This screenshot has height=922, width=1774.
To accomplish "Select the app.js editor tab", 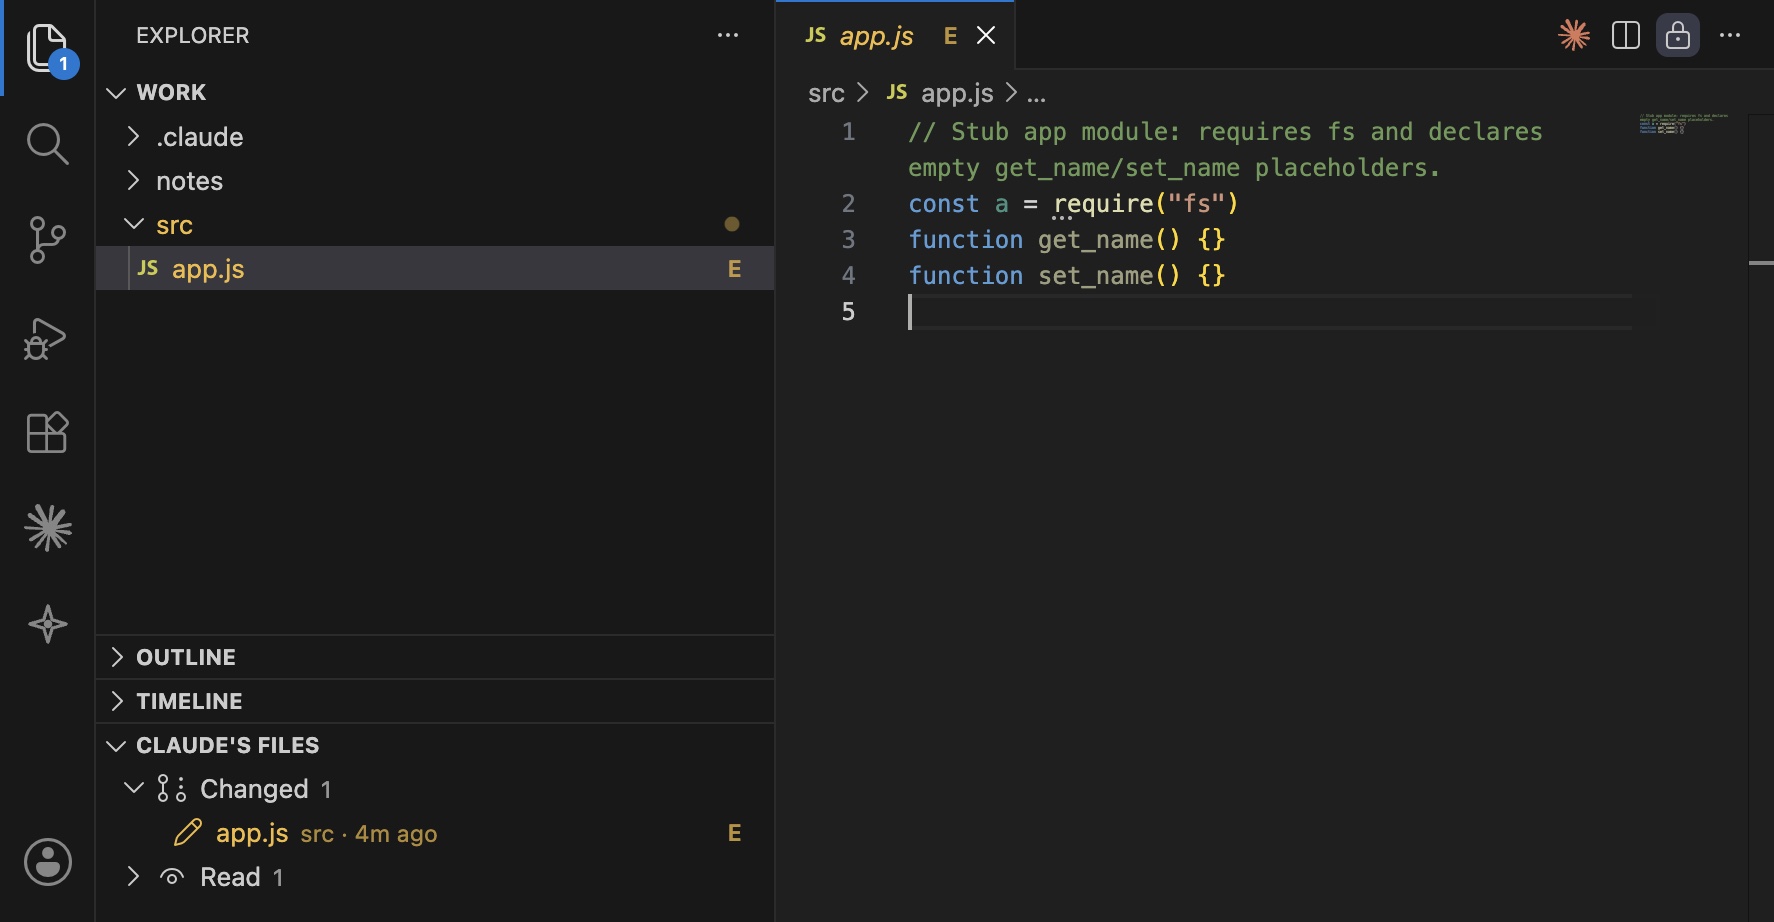I will (x=895, y=36).
